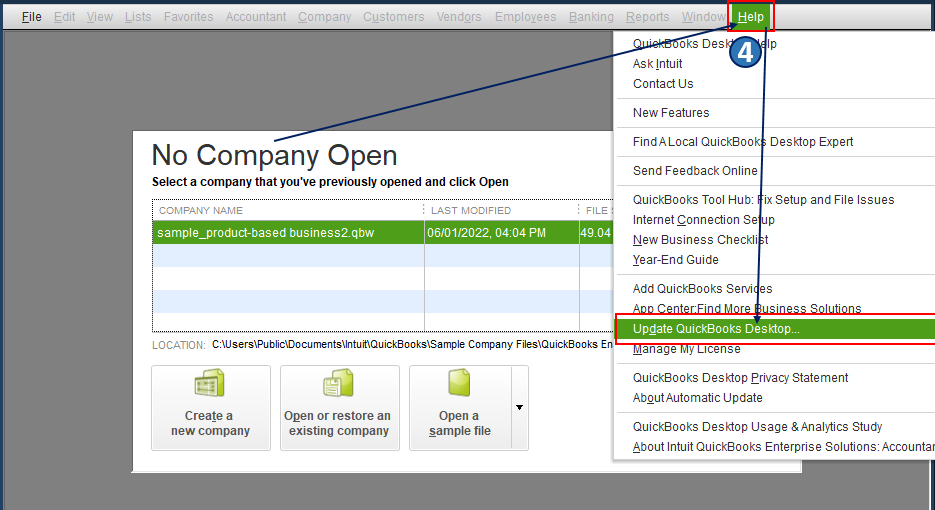Choose Manage My License
This screenshot has width=935, height=510.
686,349
